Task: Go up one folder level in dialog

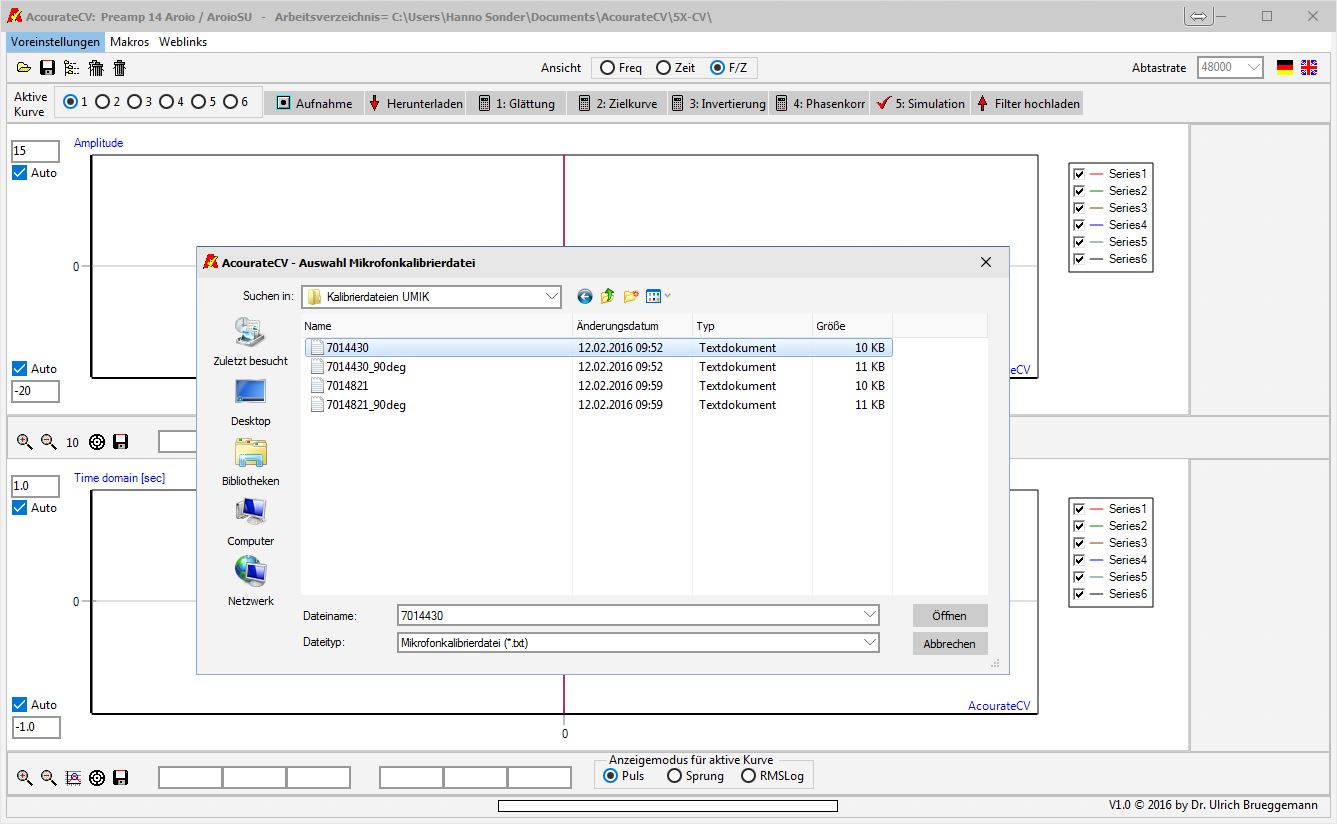Action: coord(607,296)
